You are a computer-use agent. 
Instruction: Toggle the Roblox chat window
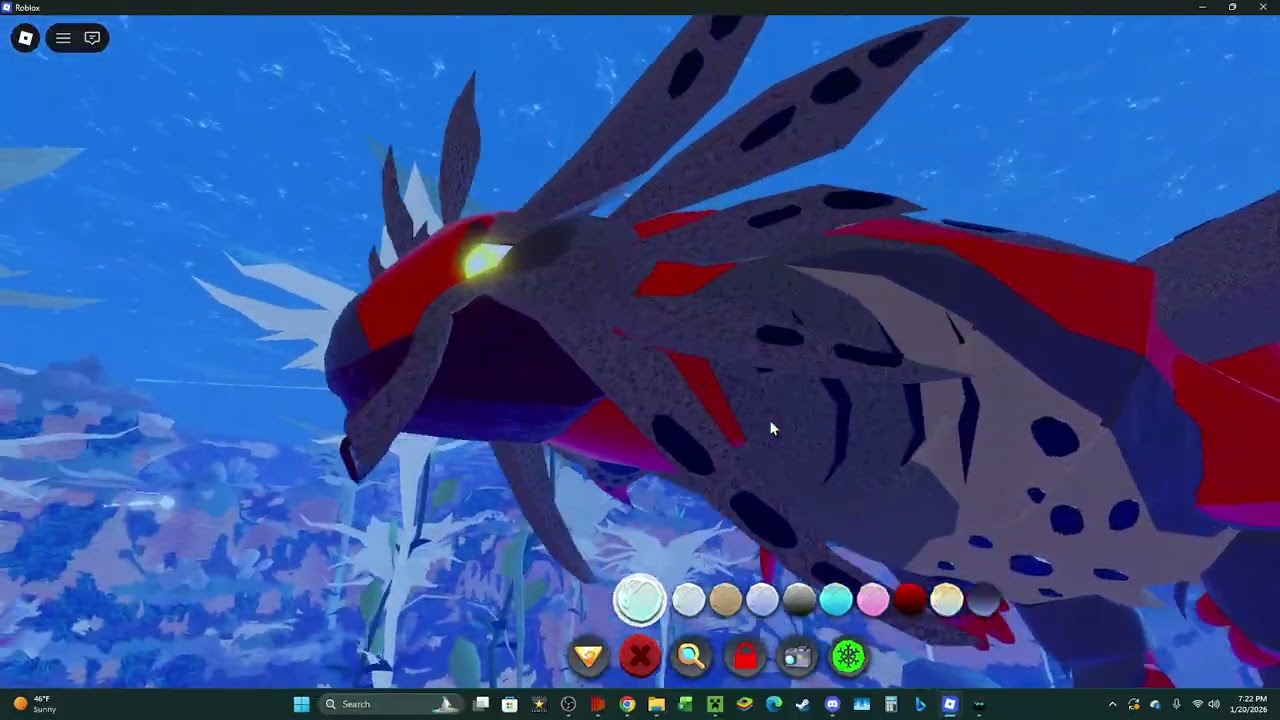coord(92,38)
